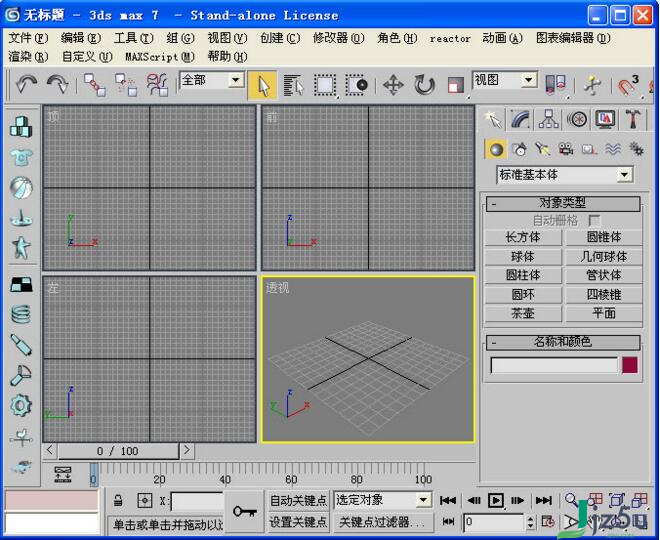660x540 pixels.
Task: Click the Redo arrow in the toolbar
Action: (x=58, y=85)
